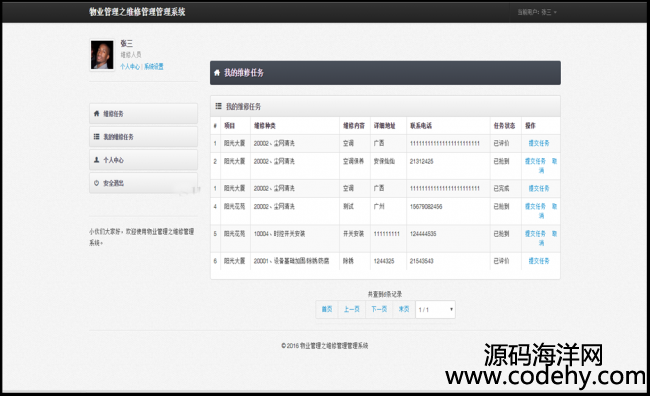Image resolution: width=650 pixels, height=396 pixels.
Task: Click the 物业管理之维修管理管理系统 title in navbar
Action: [x=137, y=12]
